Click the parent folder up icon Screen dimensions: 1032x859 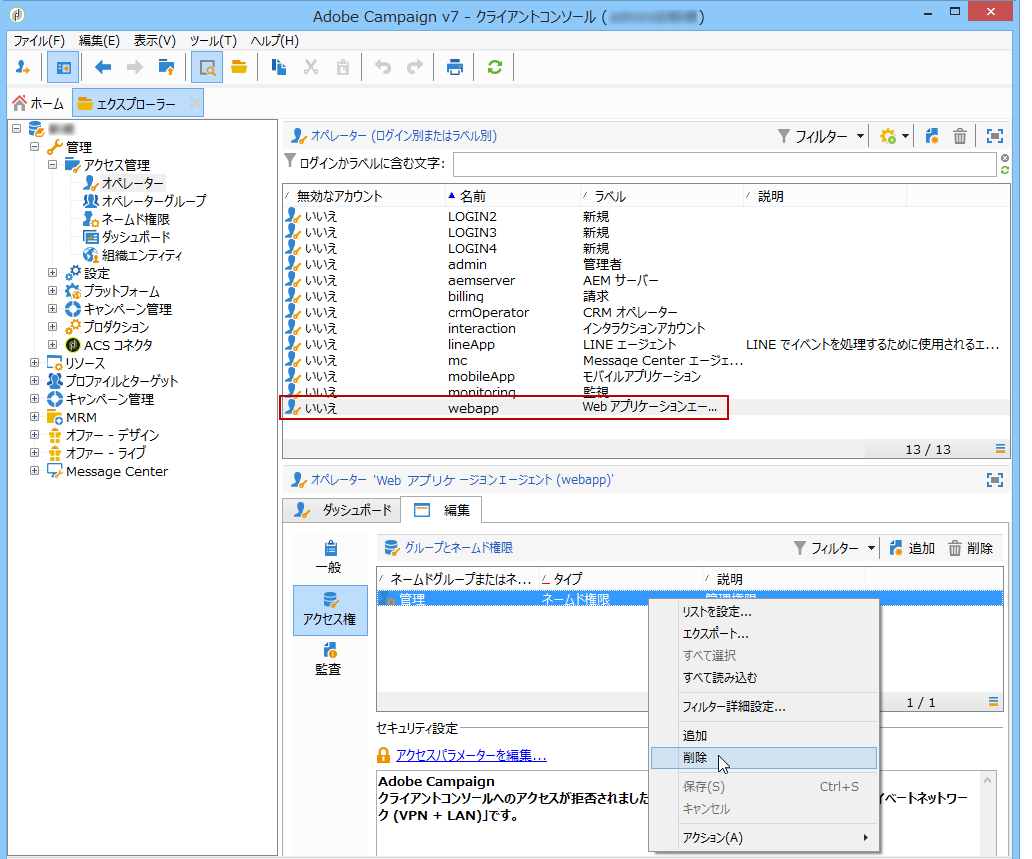pyautogui.click(x=167, y=67)
